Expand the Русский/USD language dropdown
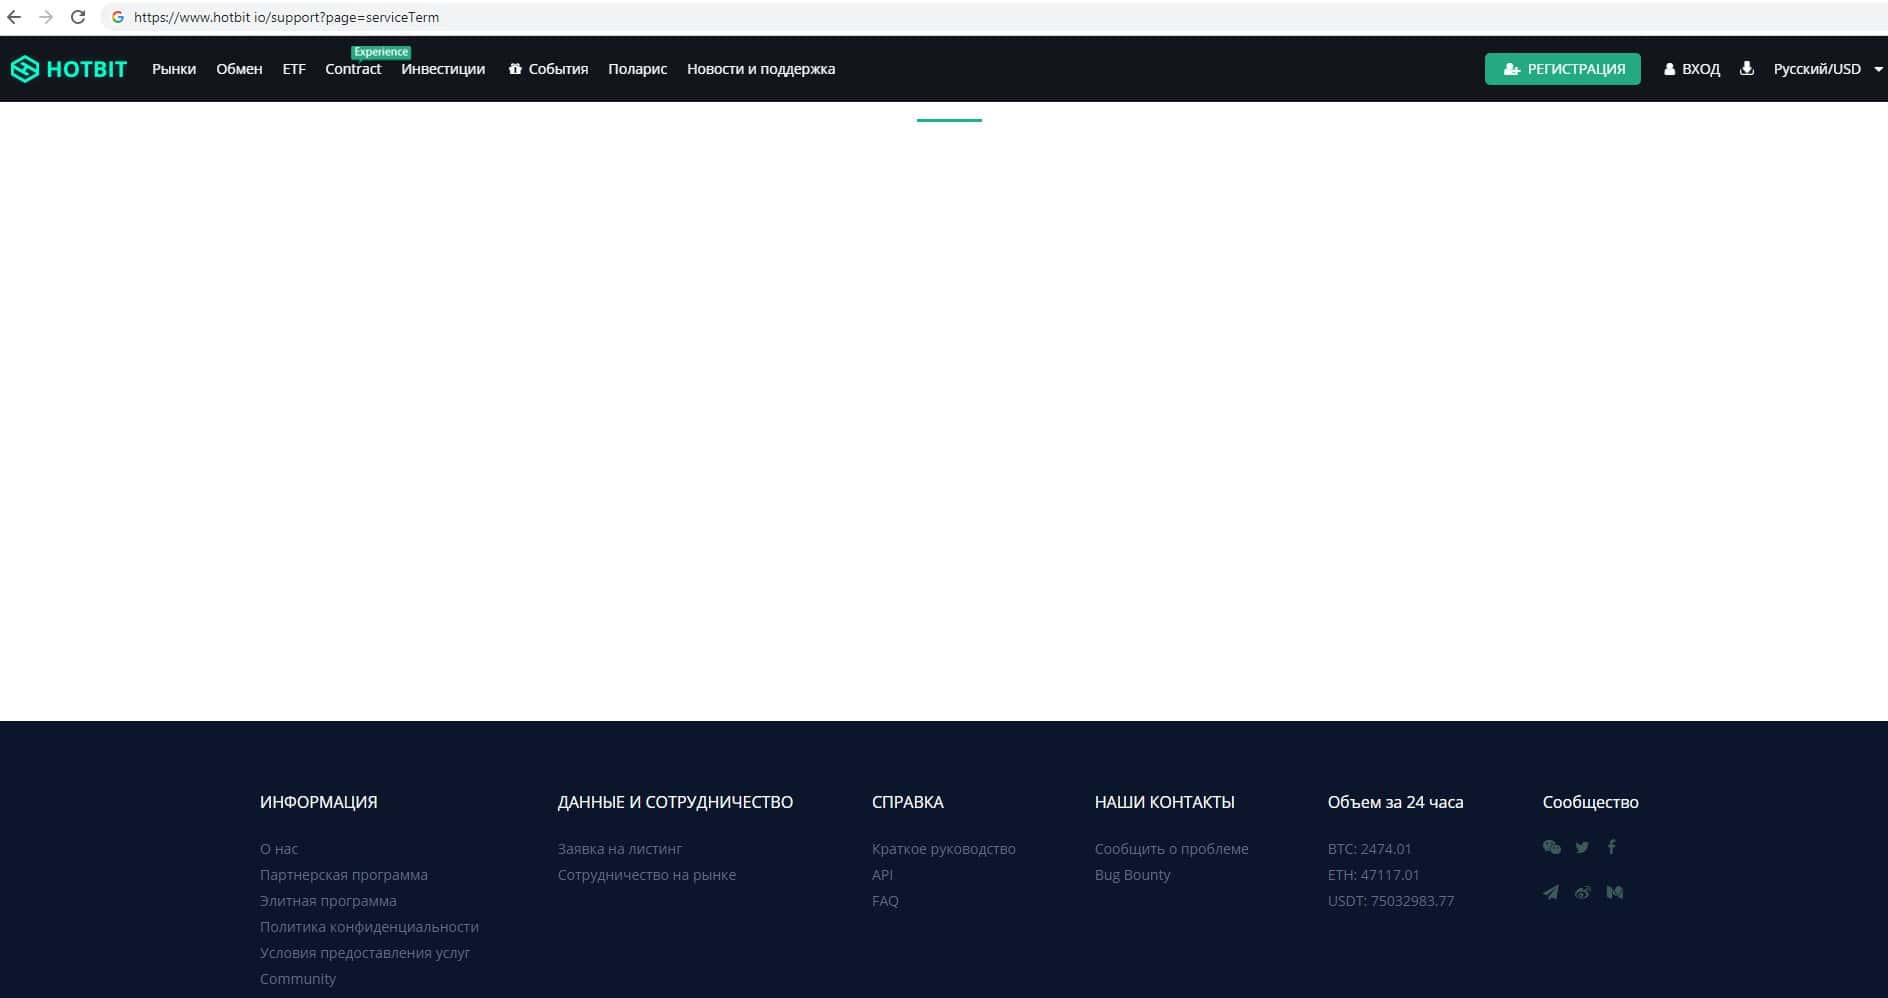The image size is (1888, 998). 1827,69
